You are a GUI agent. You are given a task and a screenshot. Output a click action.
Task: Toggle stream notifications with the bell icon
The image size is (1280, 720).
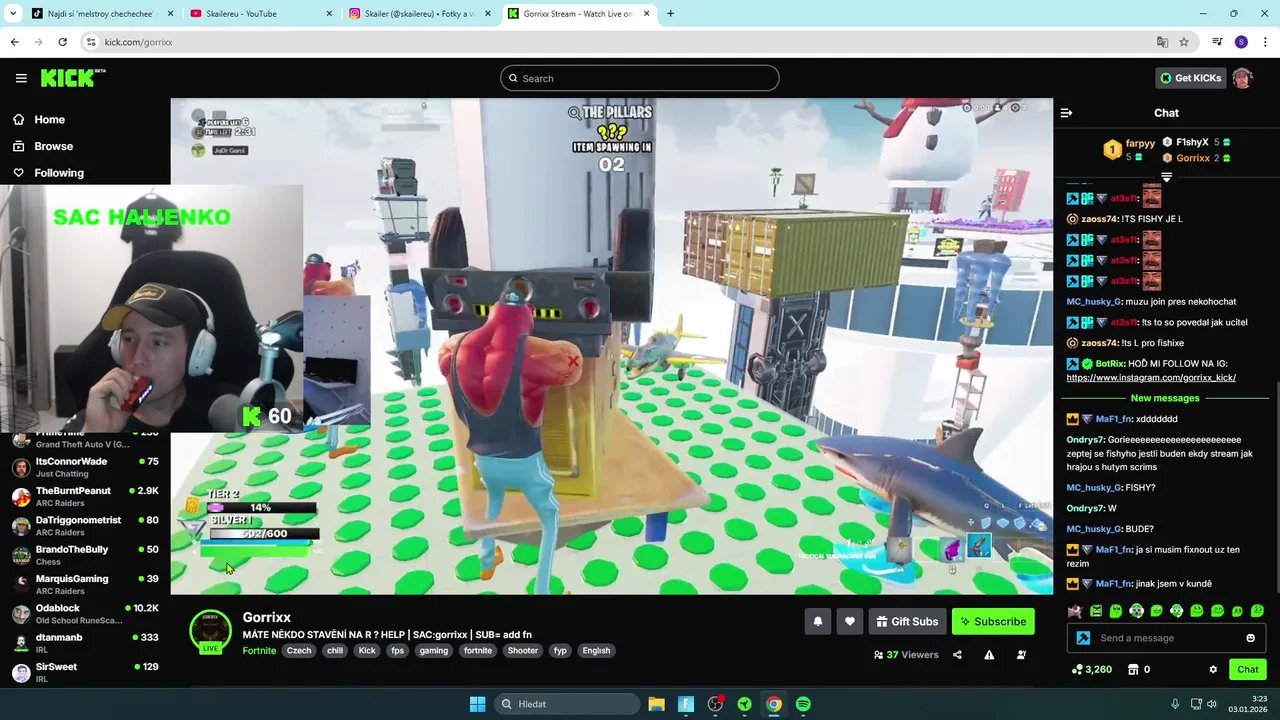click(817, 621)
